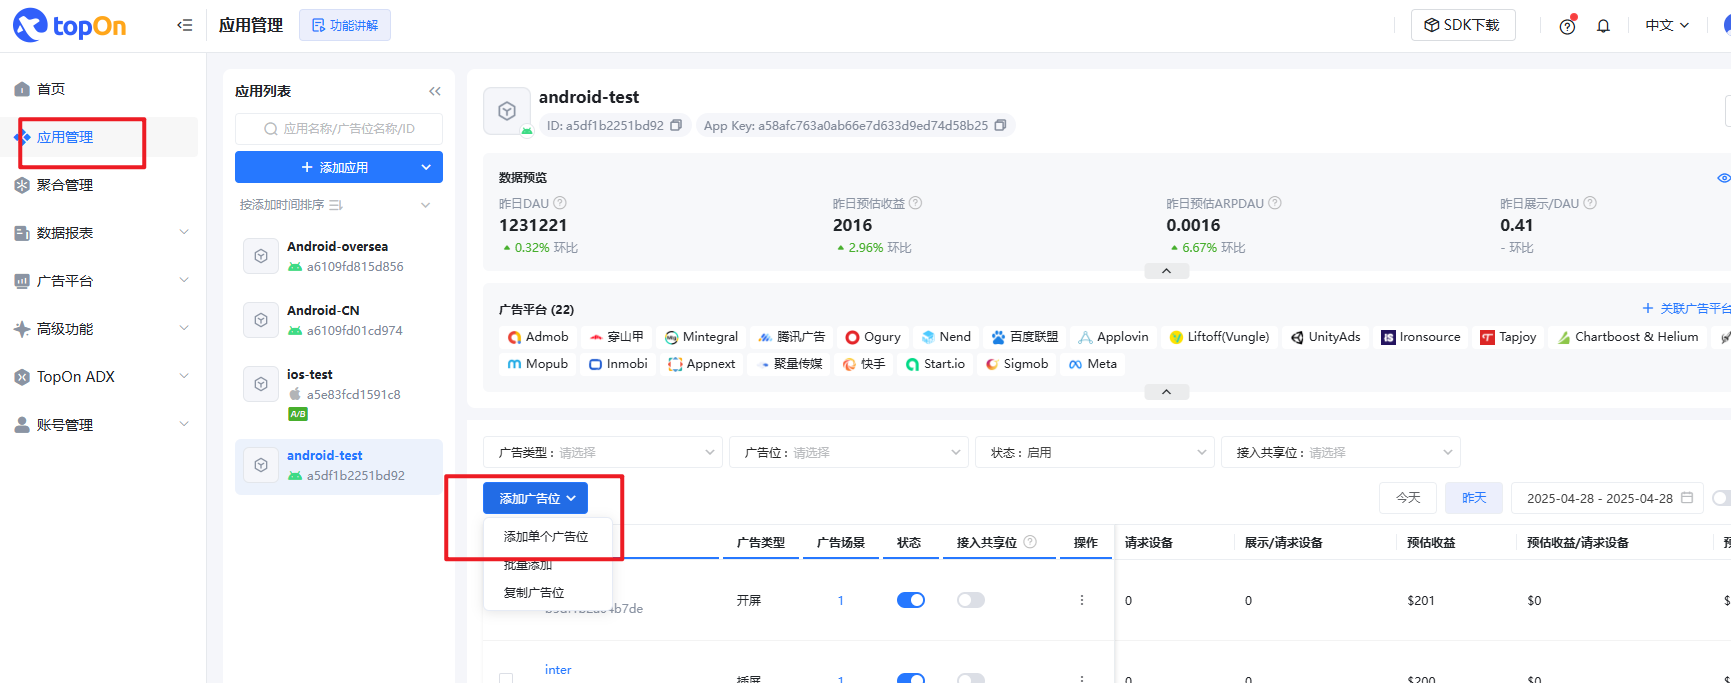Viewport: 1731px width, 683px height.
Task: Select the Sigmob ad platform
Action: coord(1017,364)
